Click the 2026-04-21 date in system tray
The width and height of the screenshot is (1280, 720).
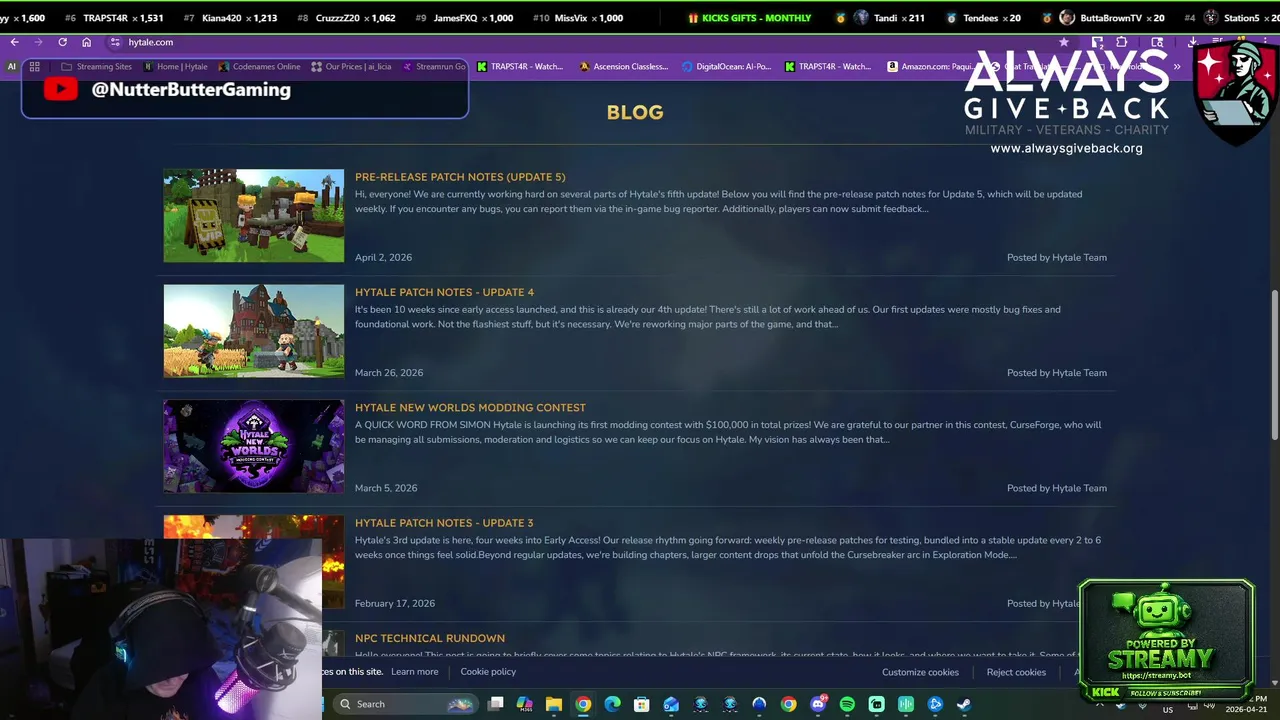tap(1247, 710)
